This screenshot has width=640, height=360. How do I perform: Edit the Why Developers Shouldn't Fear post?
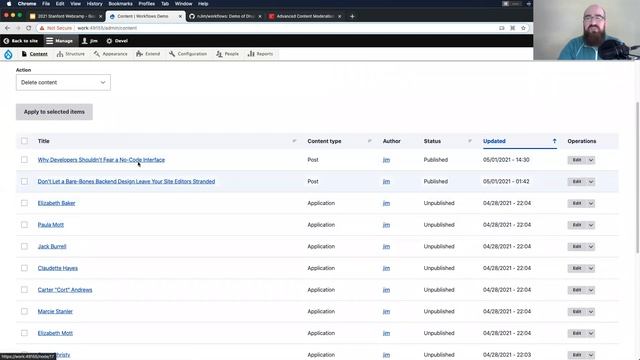(x=577, y=160)
